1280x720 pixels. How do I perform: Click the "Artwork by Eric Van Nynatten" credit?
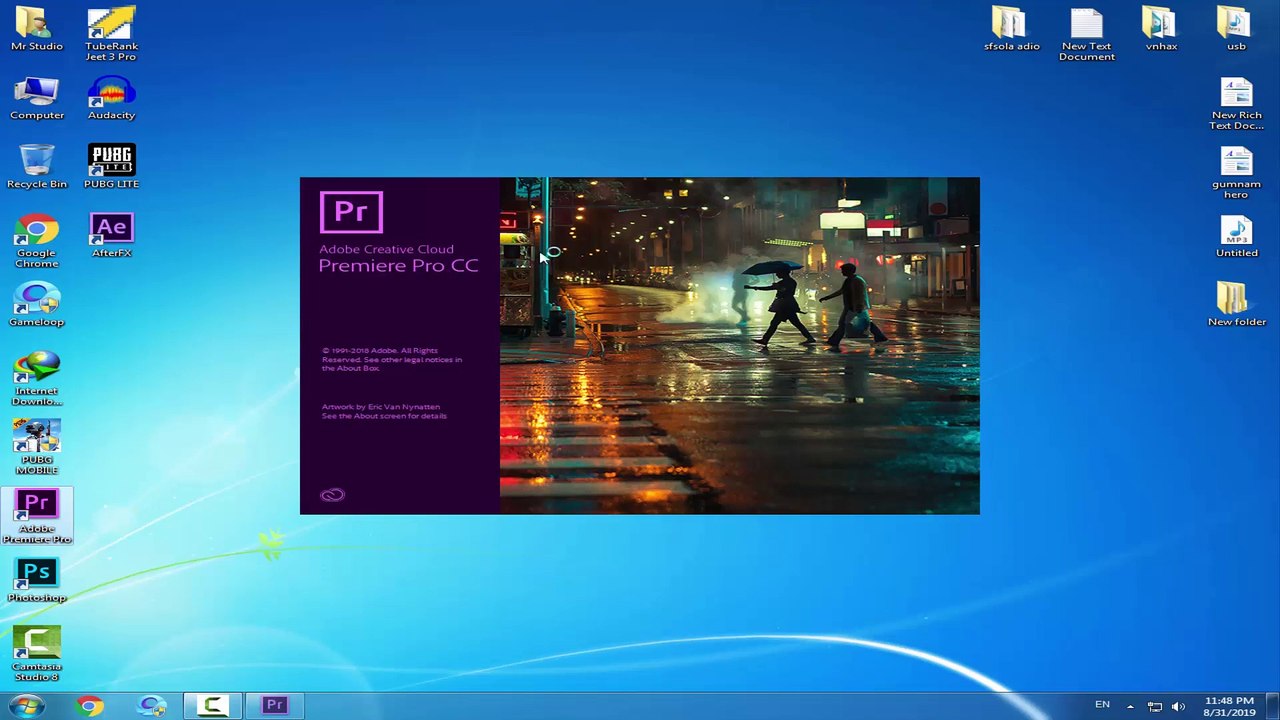(x=381, y=407)
